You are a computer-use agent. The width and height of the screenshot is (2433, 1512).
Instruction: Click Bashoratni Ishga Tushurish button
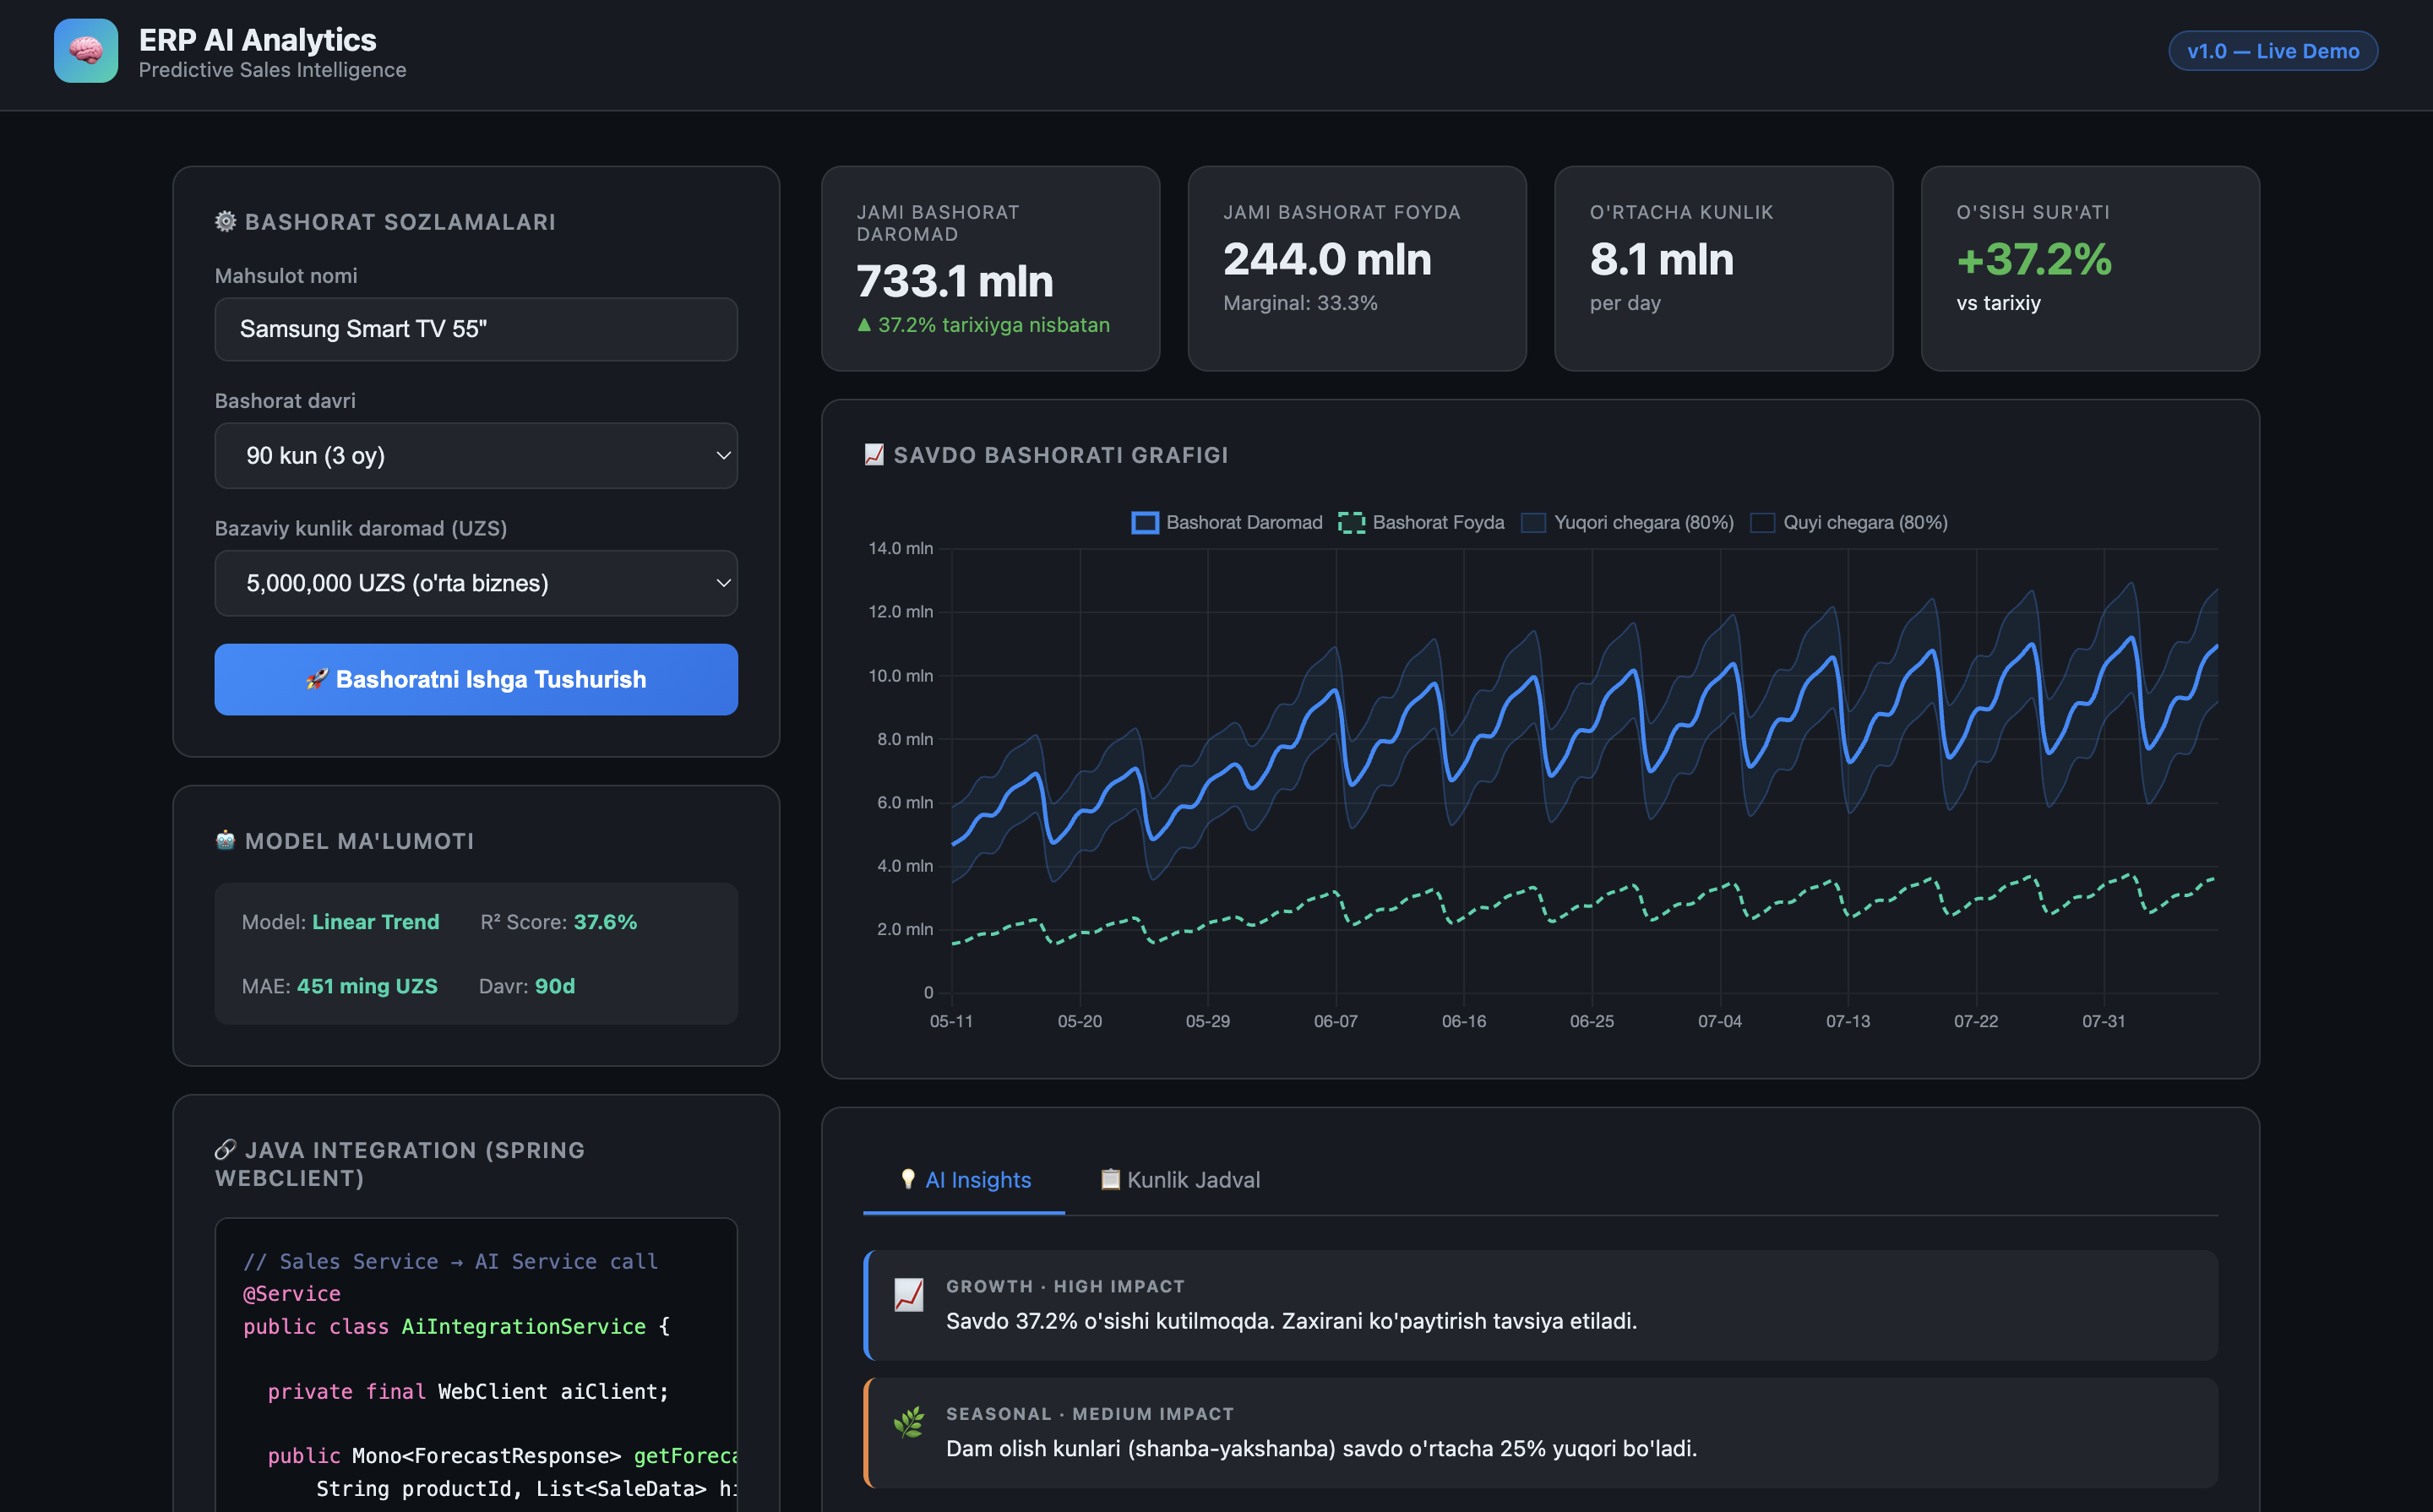coord(476,679)
